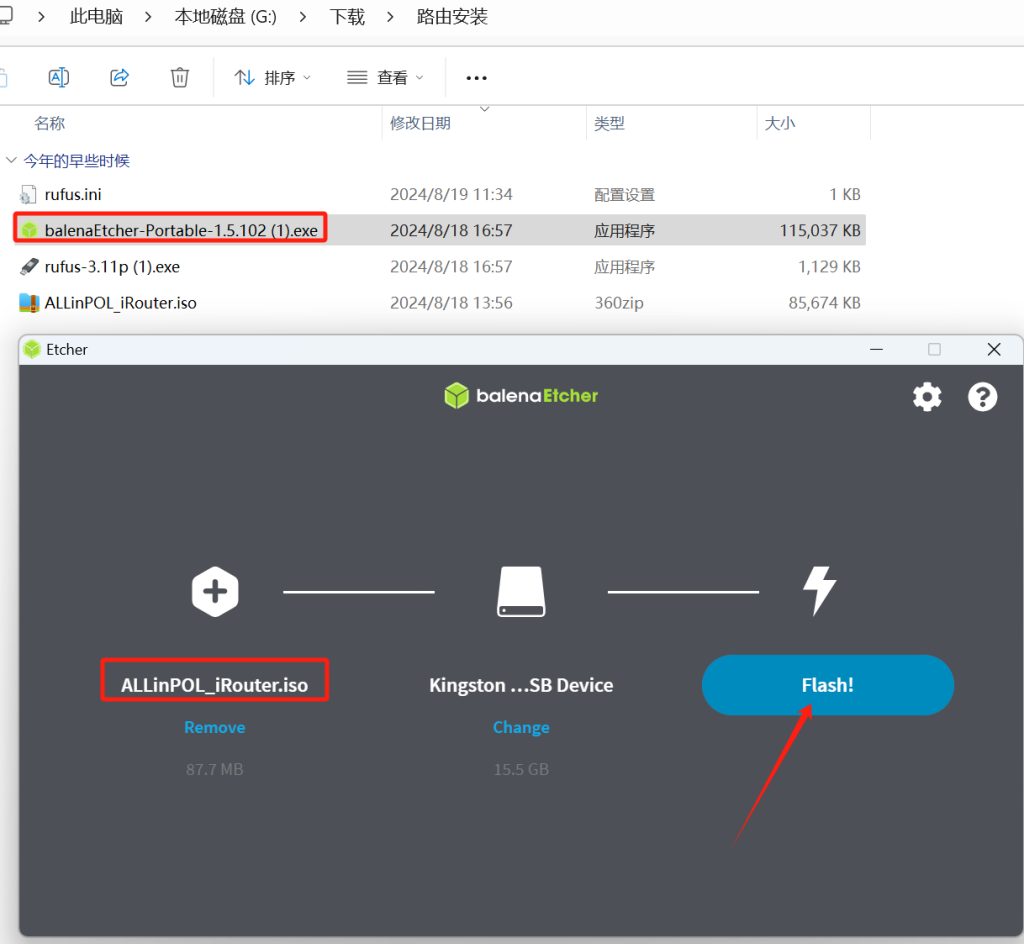
Task: Click the select image plus icon in Etcher
Action: click(215, 591)
